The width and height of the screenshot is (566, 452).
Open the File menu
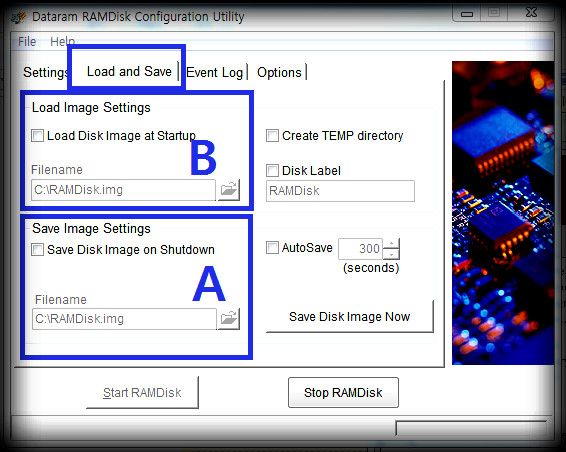click(27, 41)
